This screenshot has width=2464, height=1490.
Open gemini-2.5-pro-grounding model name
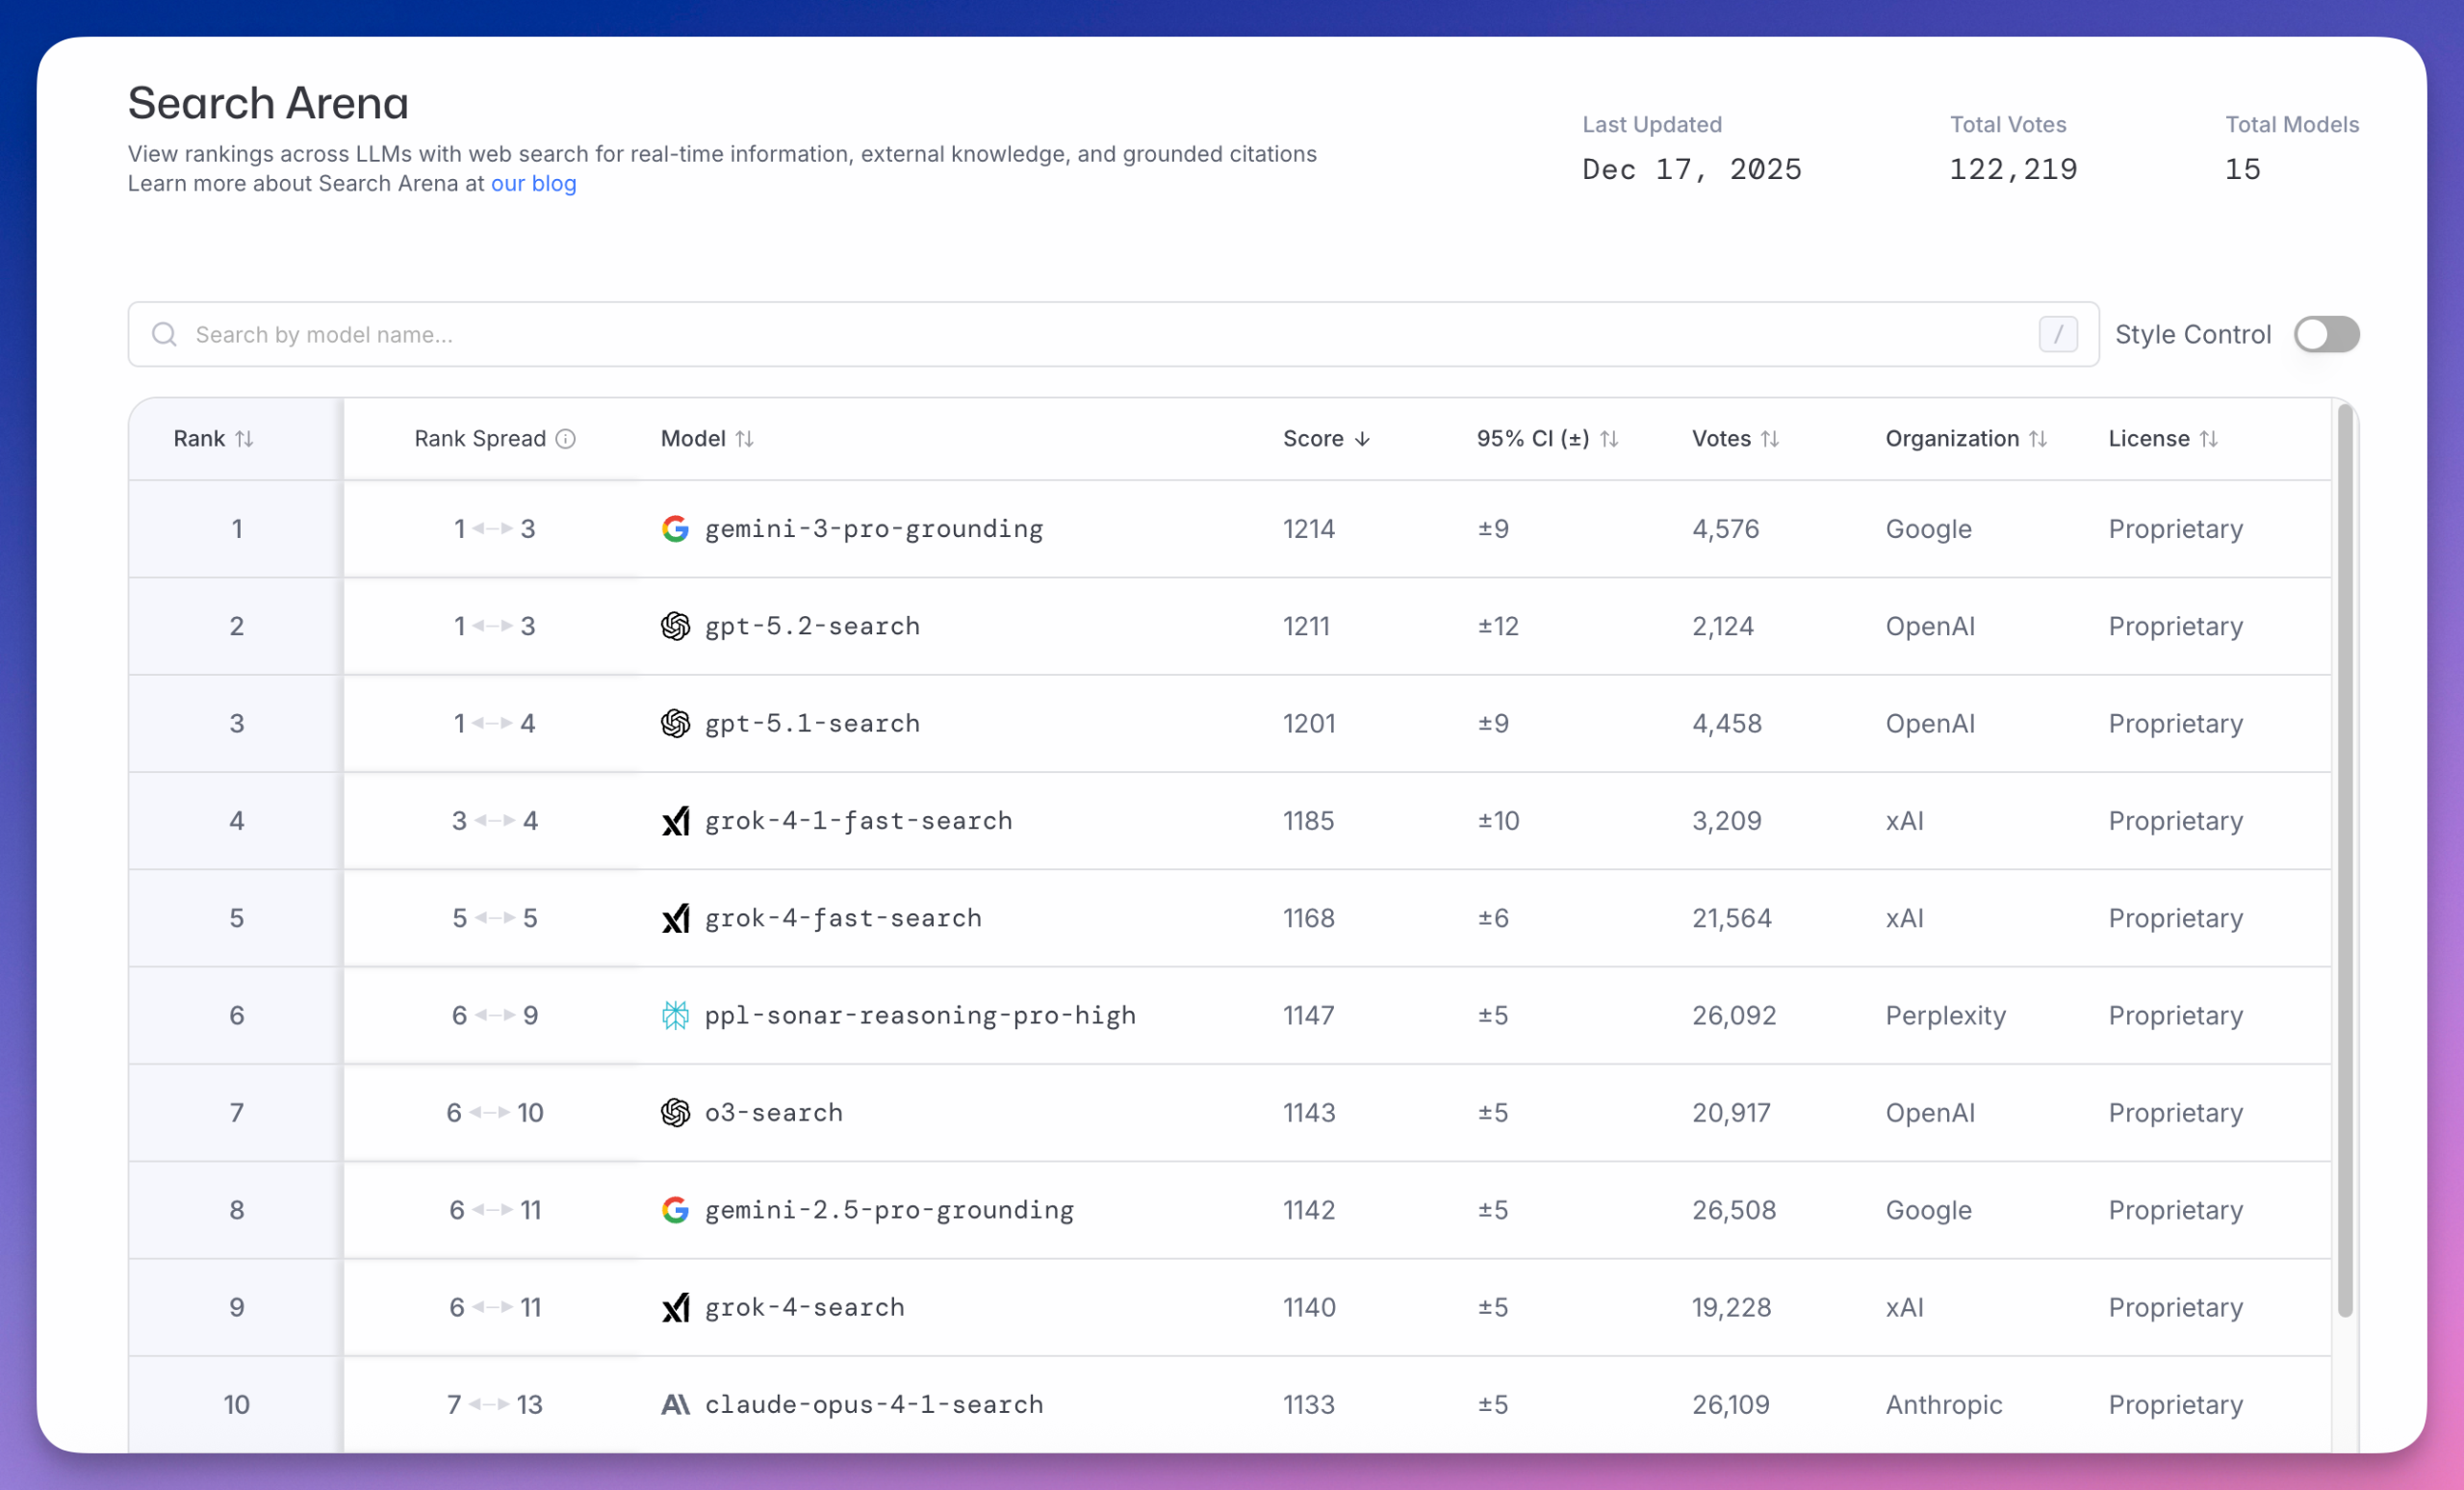[889, 1210]
